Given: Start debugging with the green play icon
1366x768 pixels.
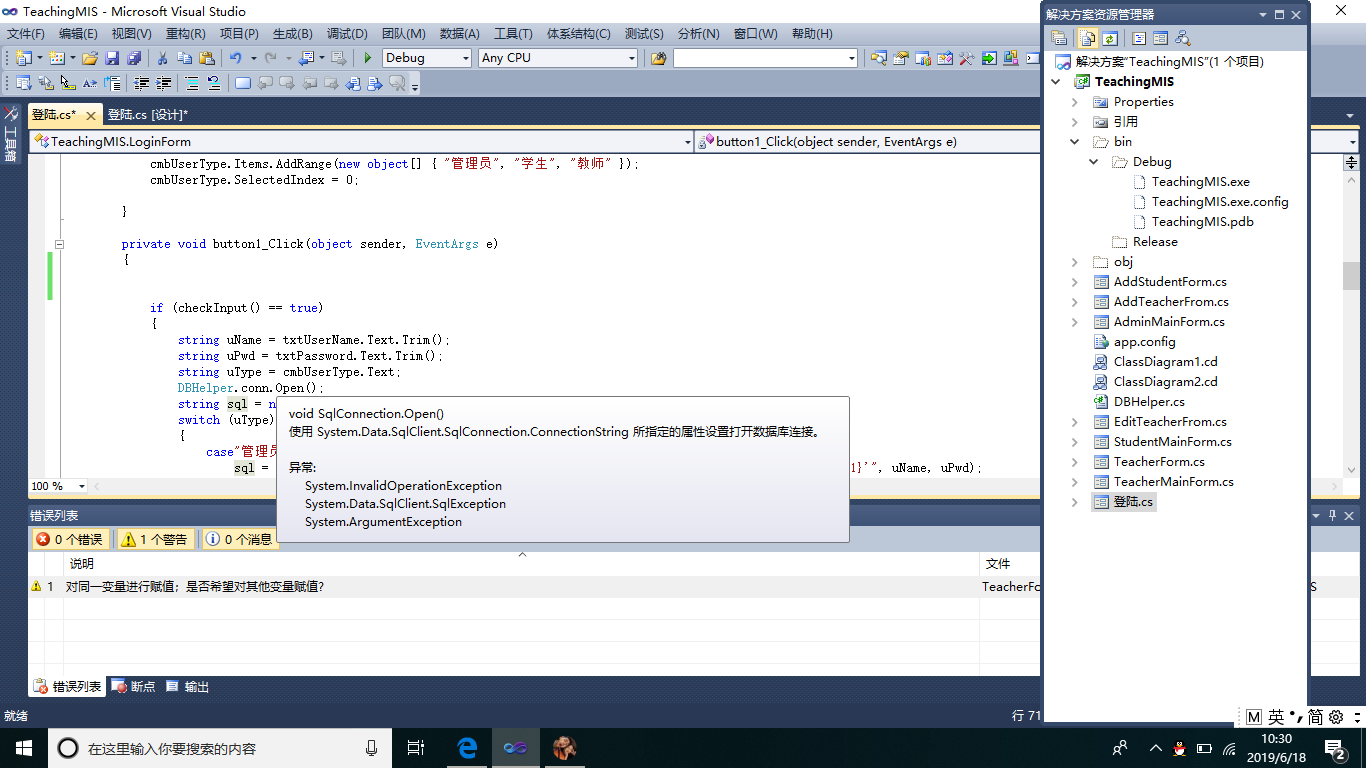Looking at the screenshot, I should click(x=368, y=58).
